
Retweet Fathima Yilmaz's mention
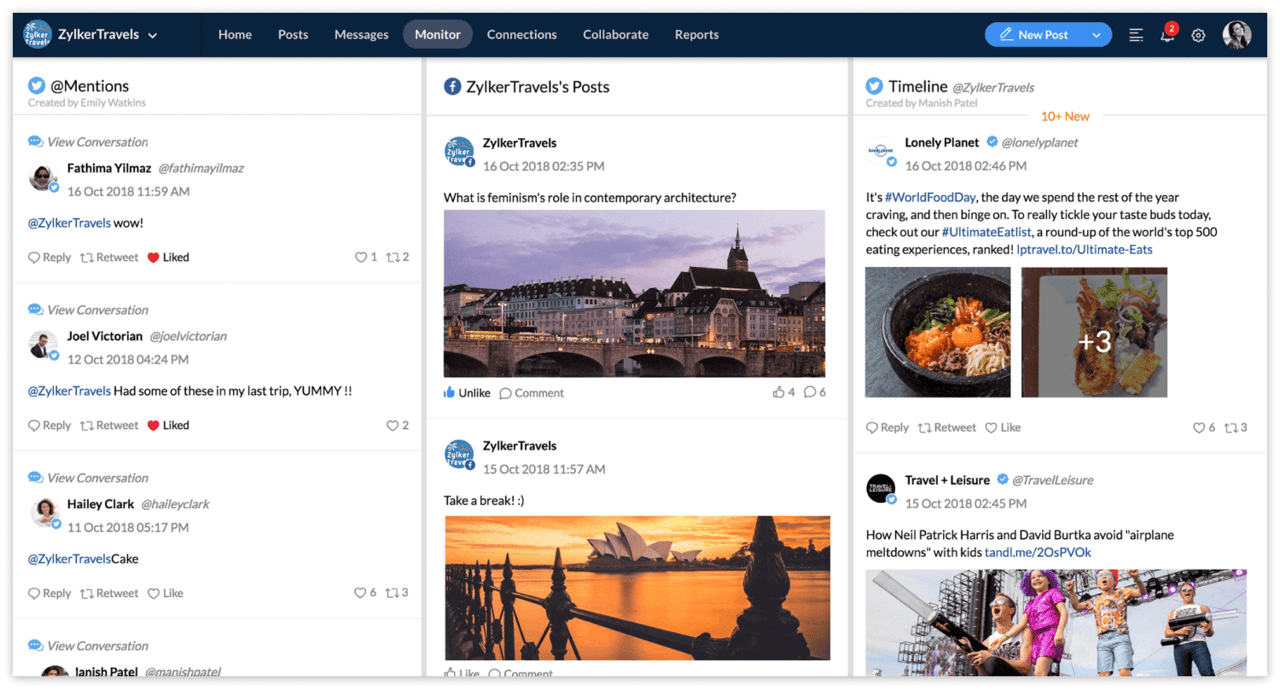click(108, 257)
